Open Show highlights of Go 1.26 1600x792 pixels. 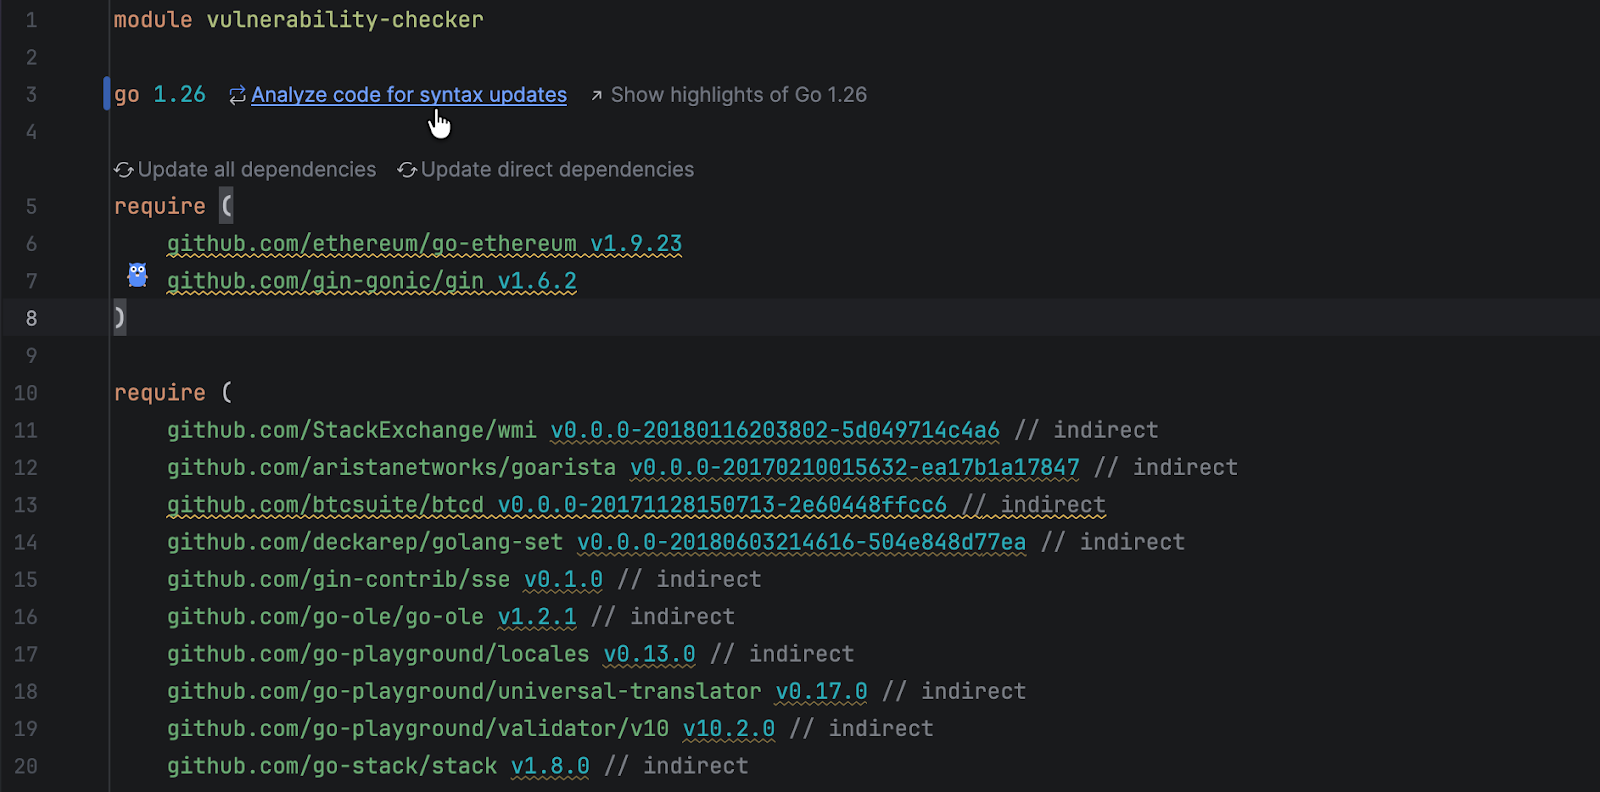click(x=738, y=95)
